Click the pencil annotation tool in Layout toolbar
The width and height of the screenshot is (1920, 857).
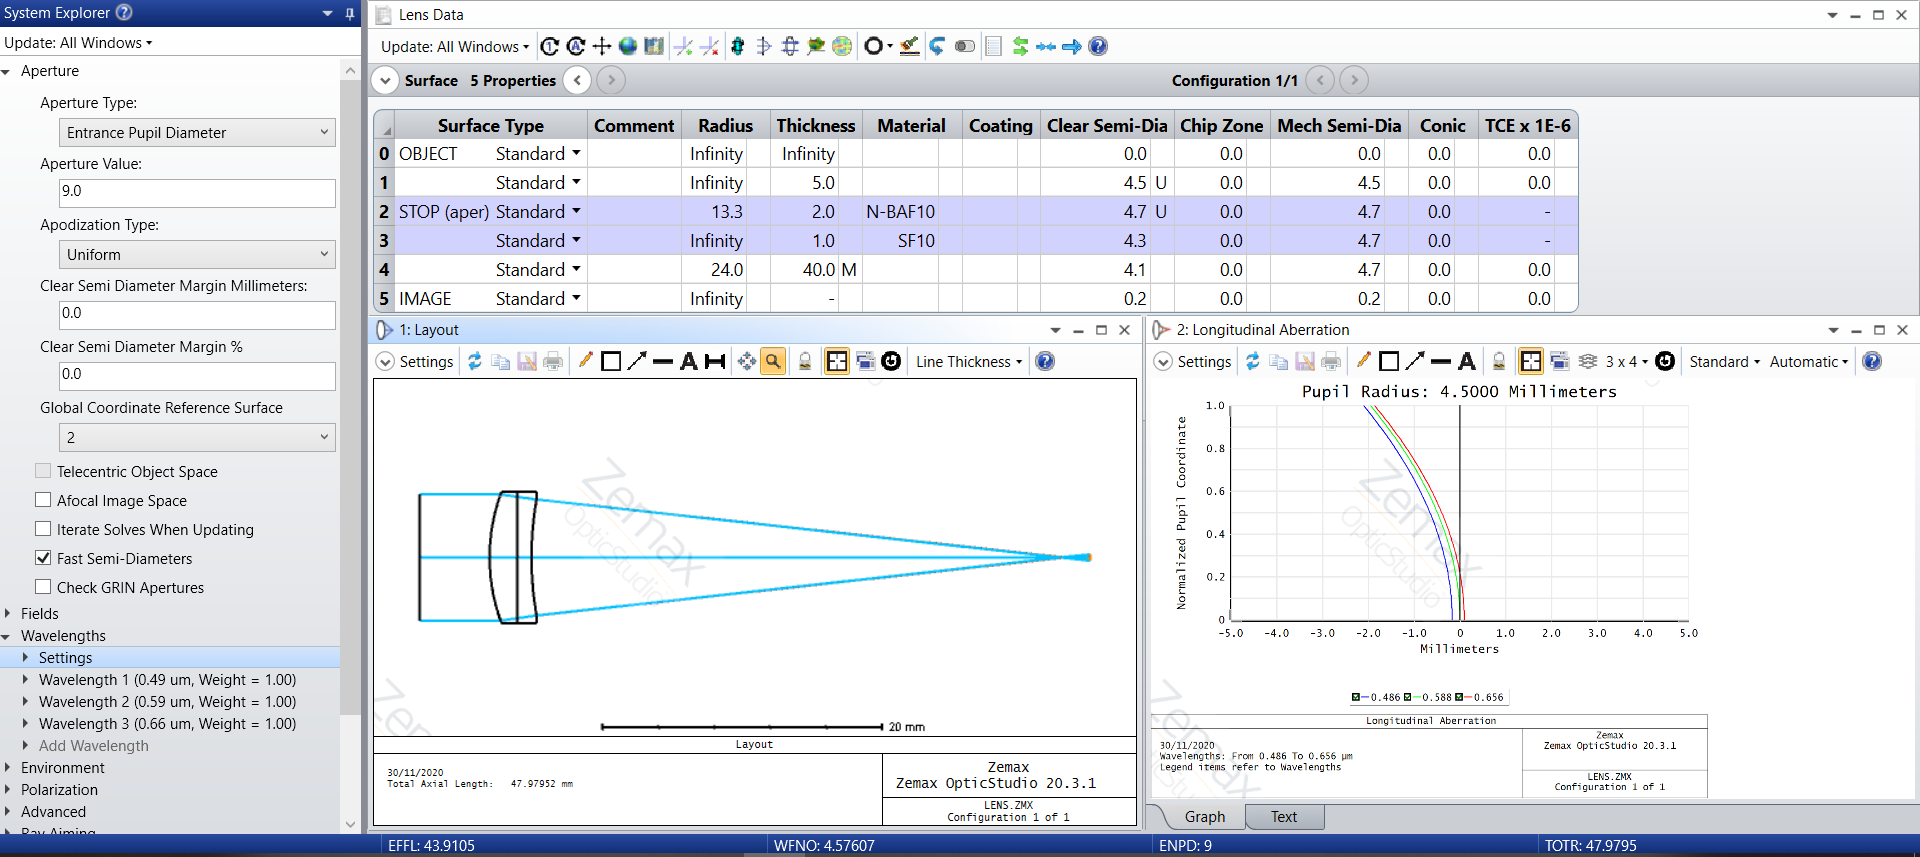(585, 362)
